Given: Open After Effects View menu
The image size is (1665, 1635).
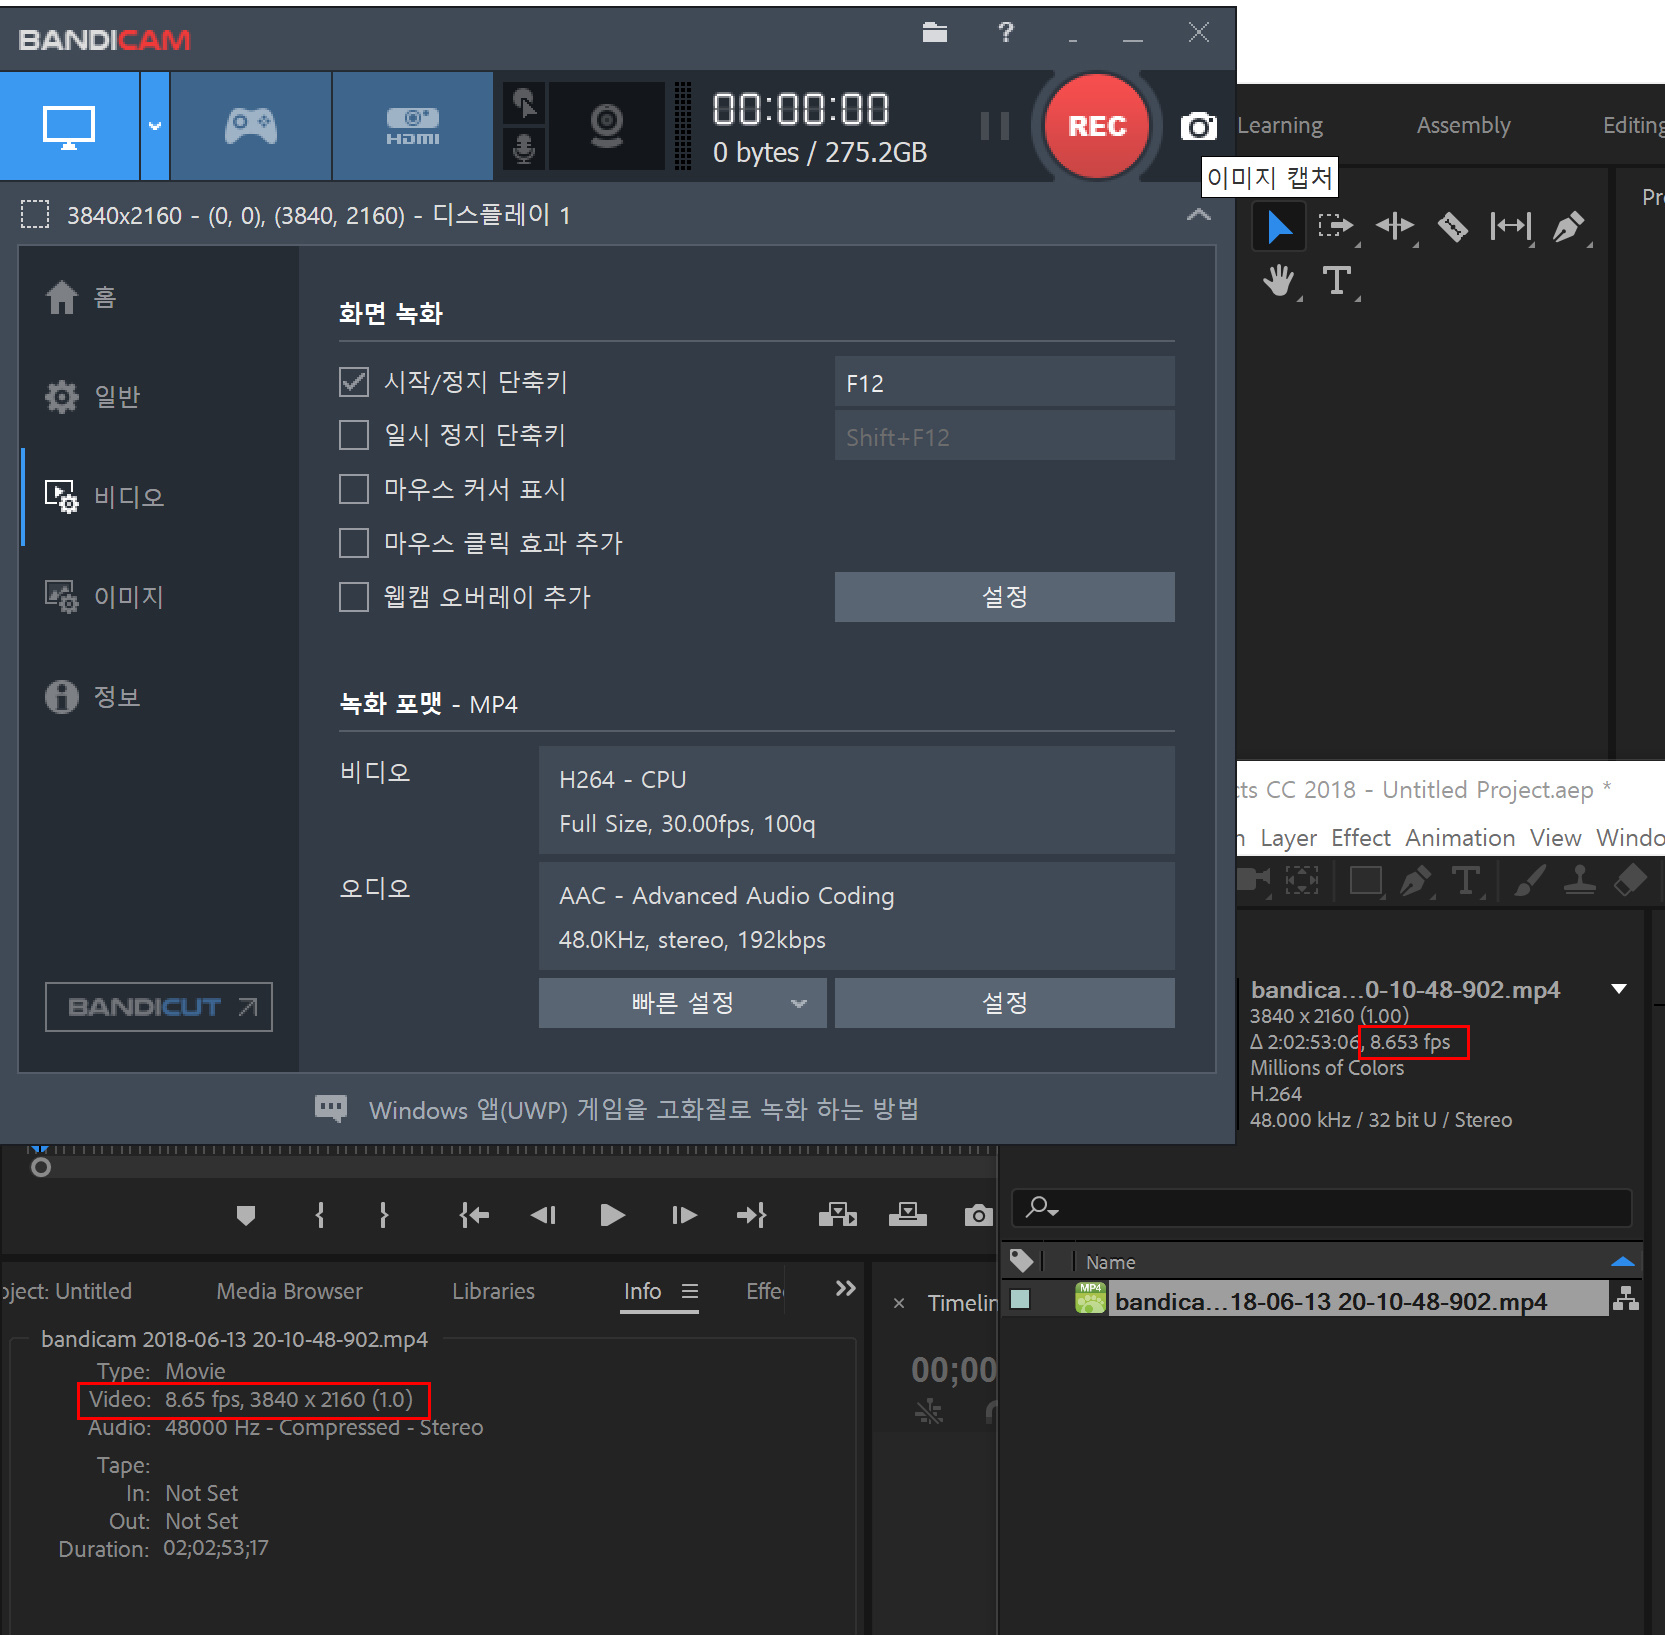Looking at the screenshot, I should (1555, 838).
